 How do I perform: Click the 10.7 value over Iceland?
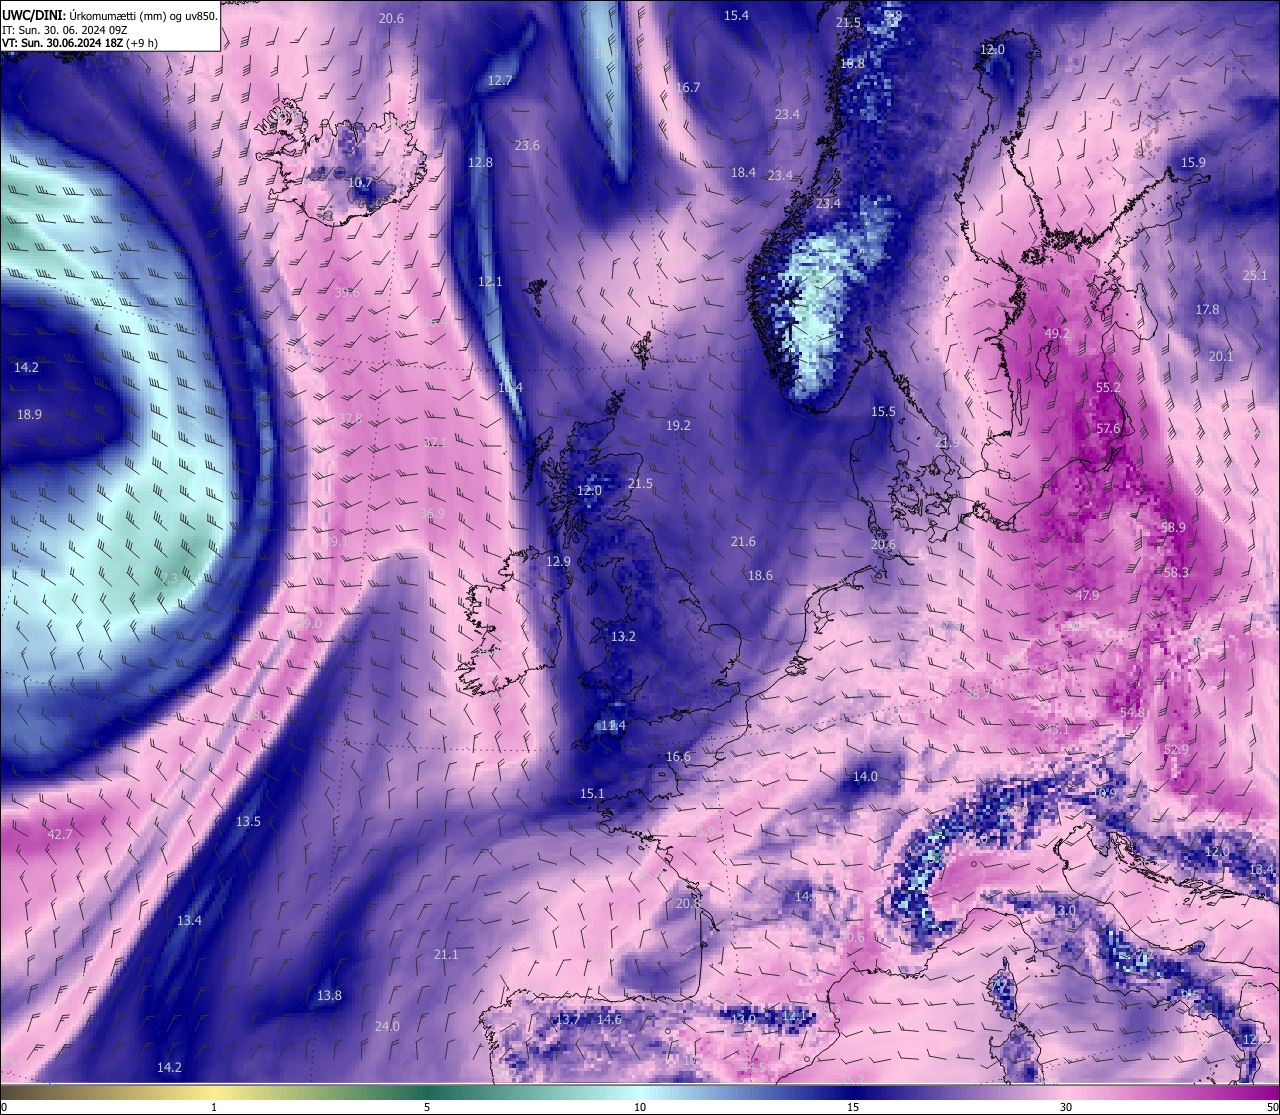point(359,182)
